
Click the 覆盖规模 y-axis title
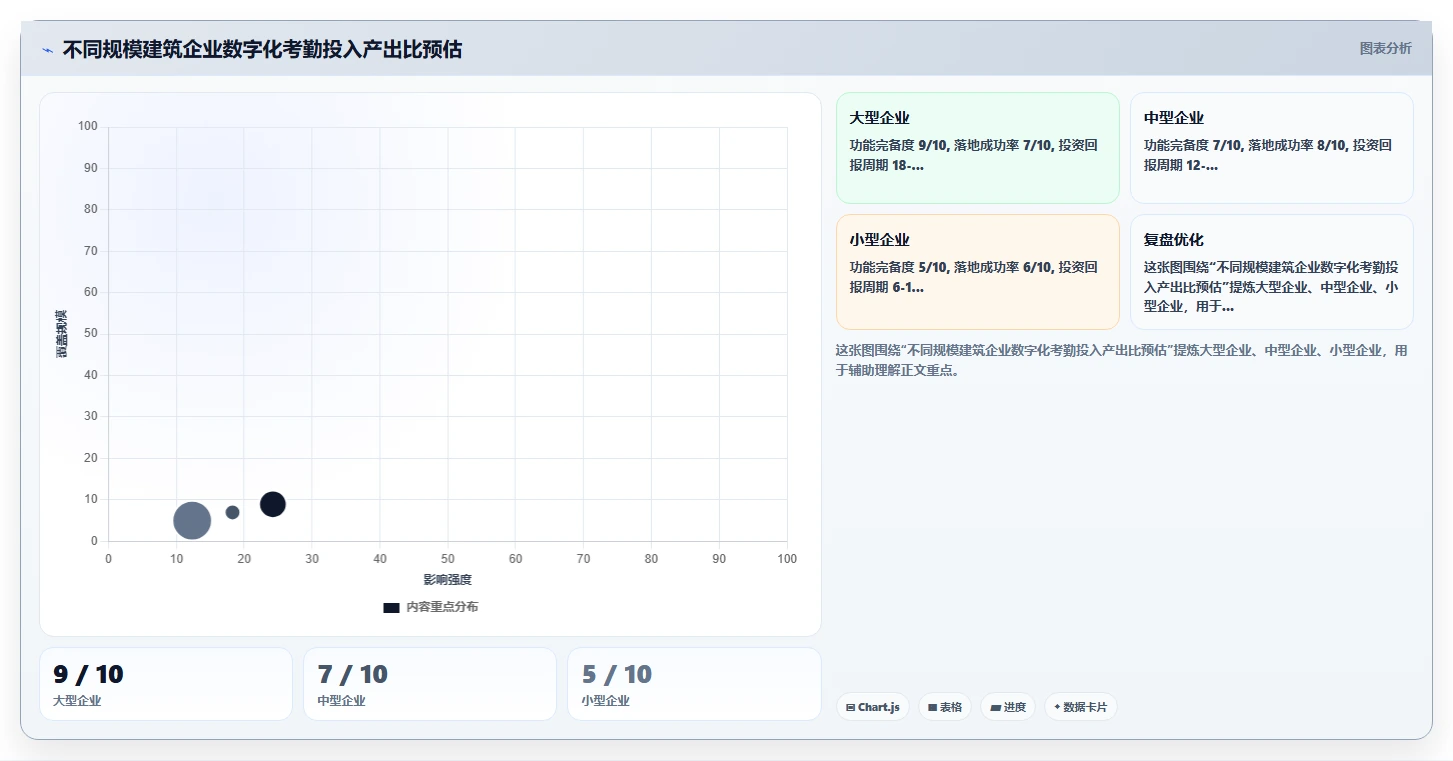coord(61,334)
